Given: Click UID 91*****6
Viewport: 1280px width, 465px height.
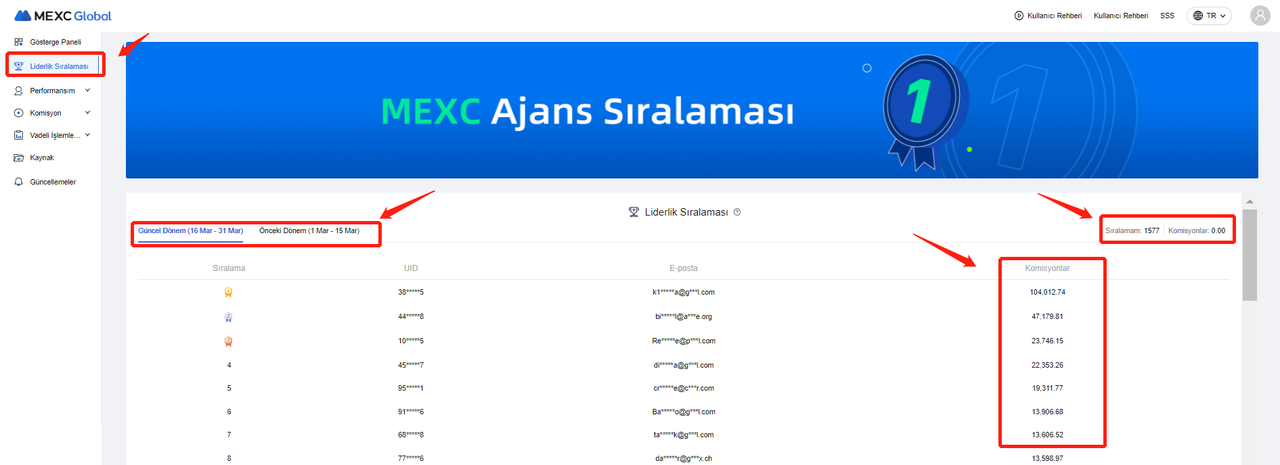Looking at the screenshot, I should pyautogui.click(x=411, y=411).
